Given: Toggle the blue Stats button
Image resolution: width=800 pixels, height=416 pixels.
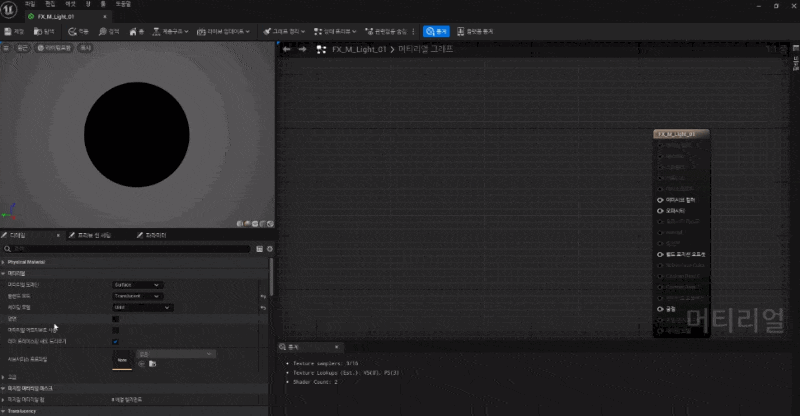Looking at the screenshot, I should pyautogui.click(x=436, y=32).
